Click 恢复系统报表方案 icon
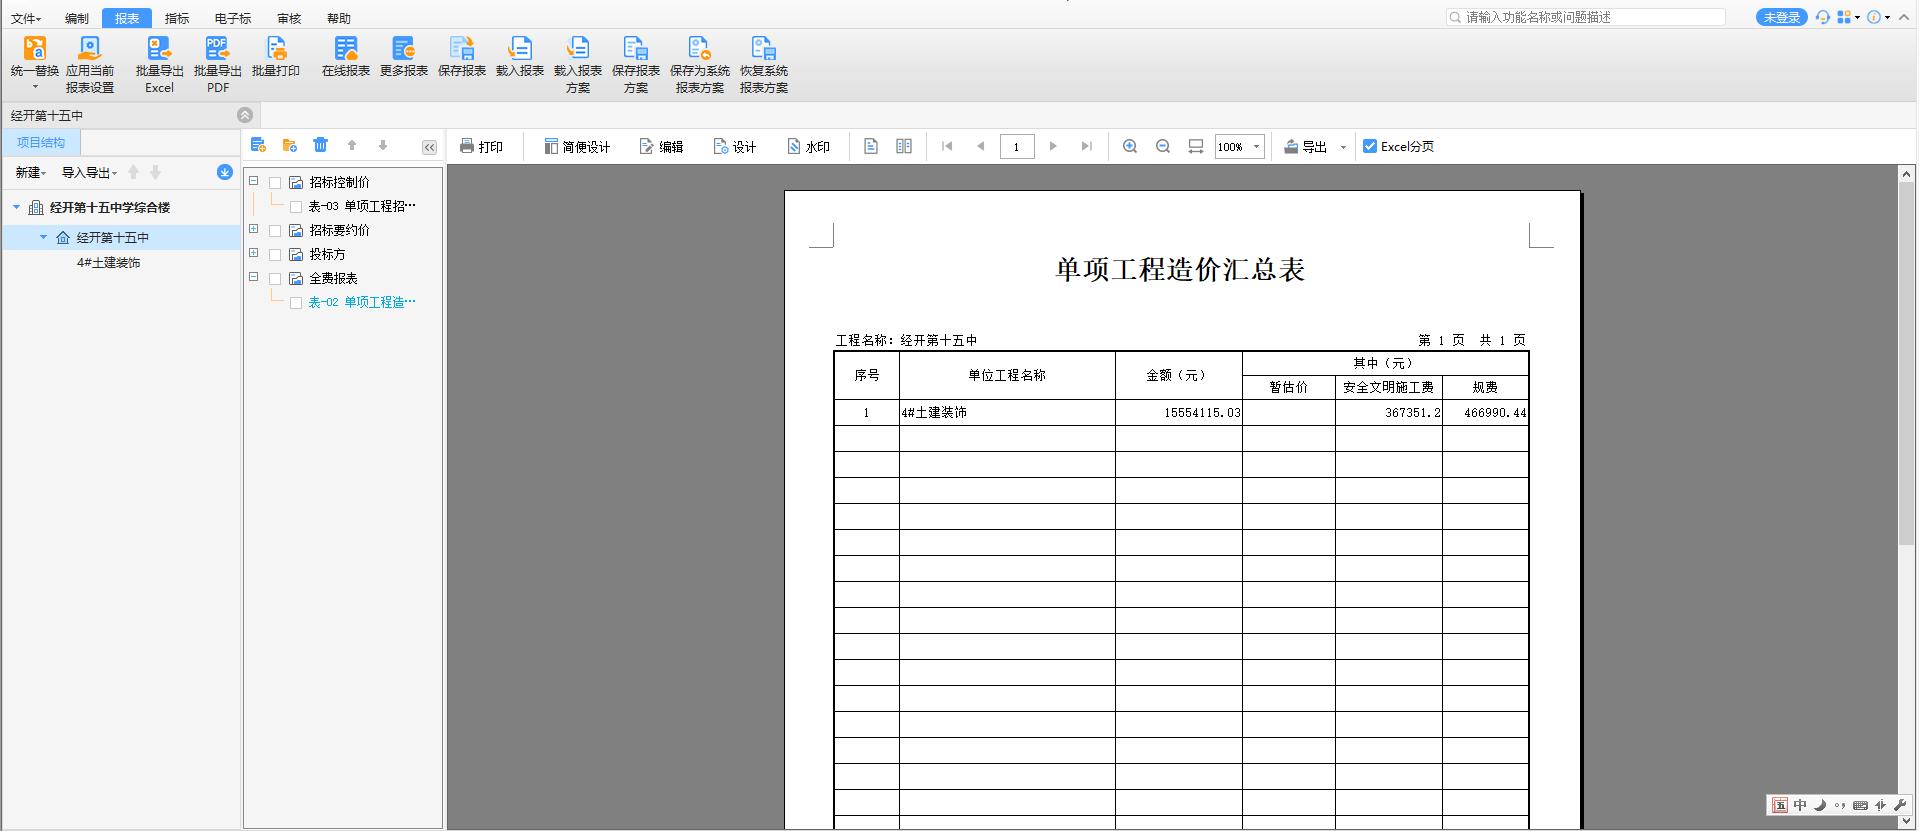Image resolution: width=1919 pixels, height=831 pixels. (x=764, y=48)
